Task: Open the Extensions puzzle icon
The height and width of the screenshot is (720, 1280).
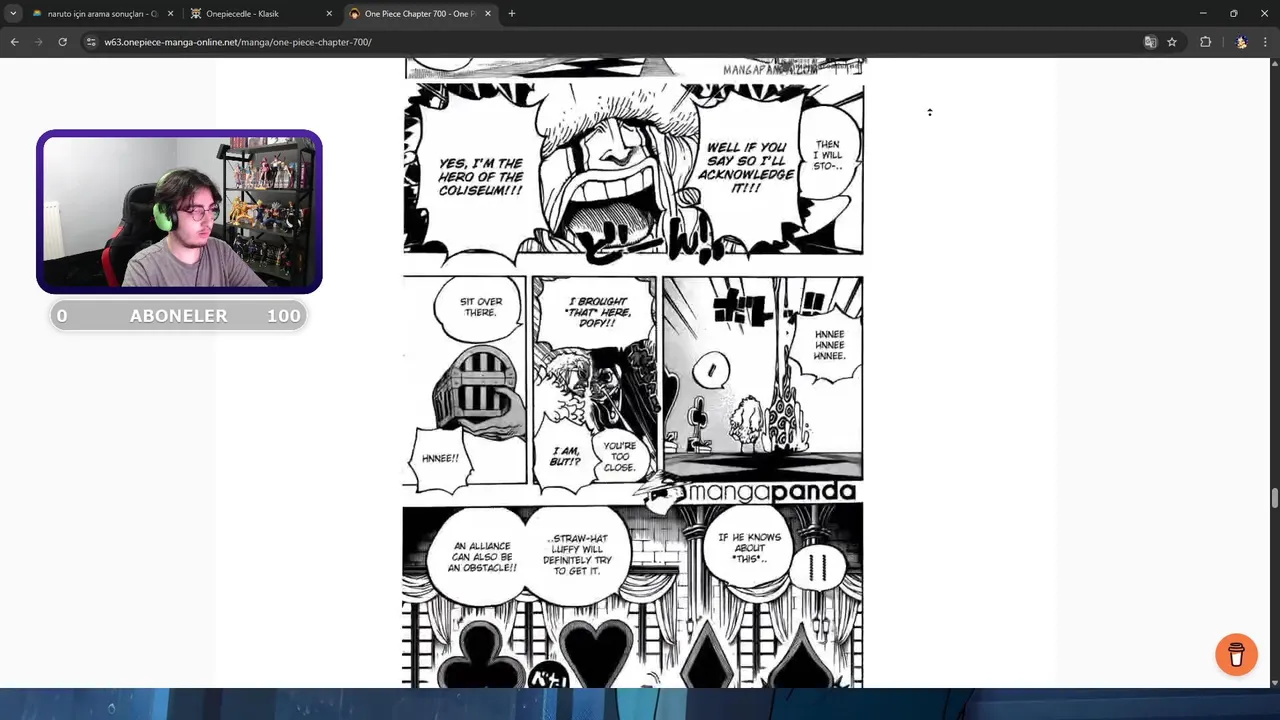Action: click(1205, 42)
